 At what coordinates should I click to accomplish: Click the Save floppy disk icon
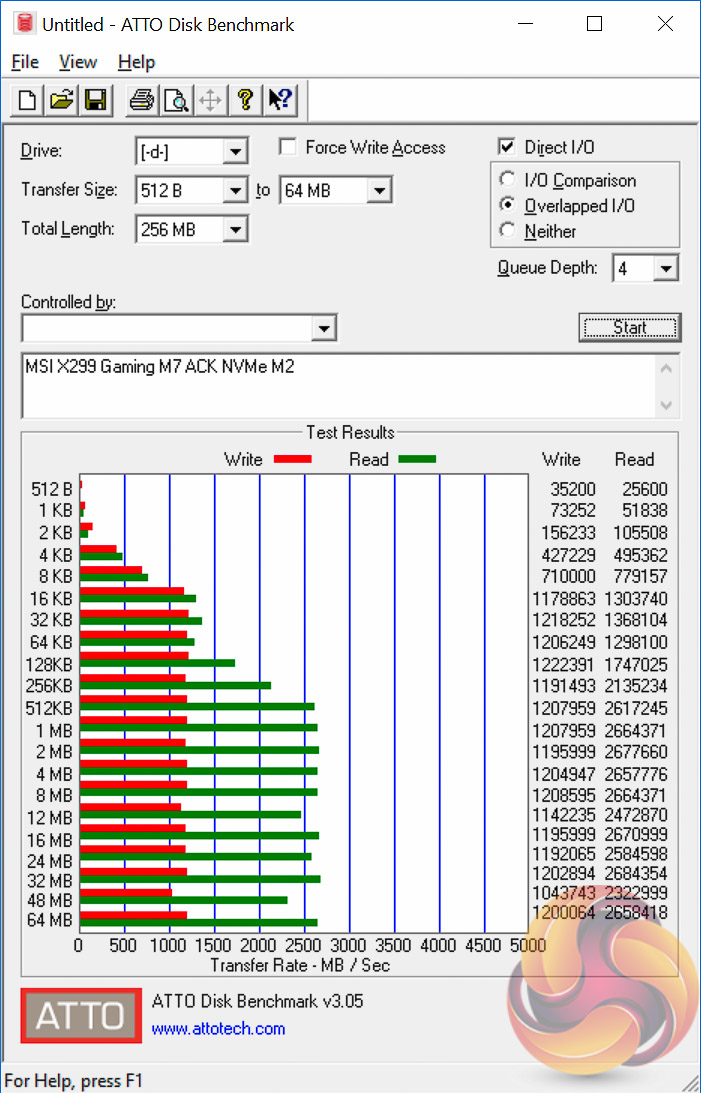point(95,100)
